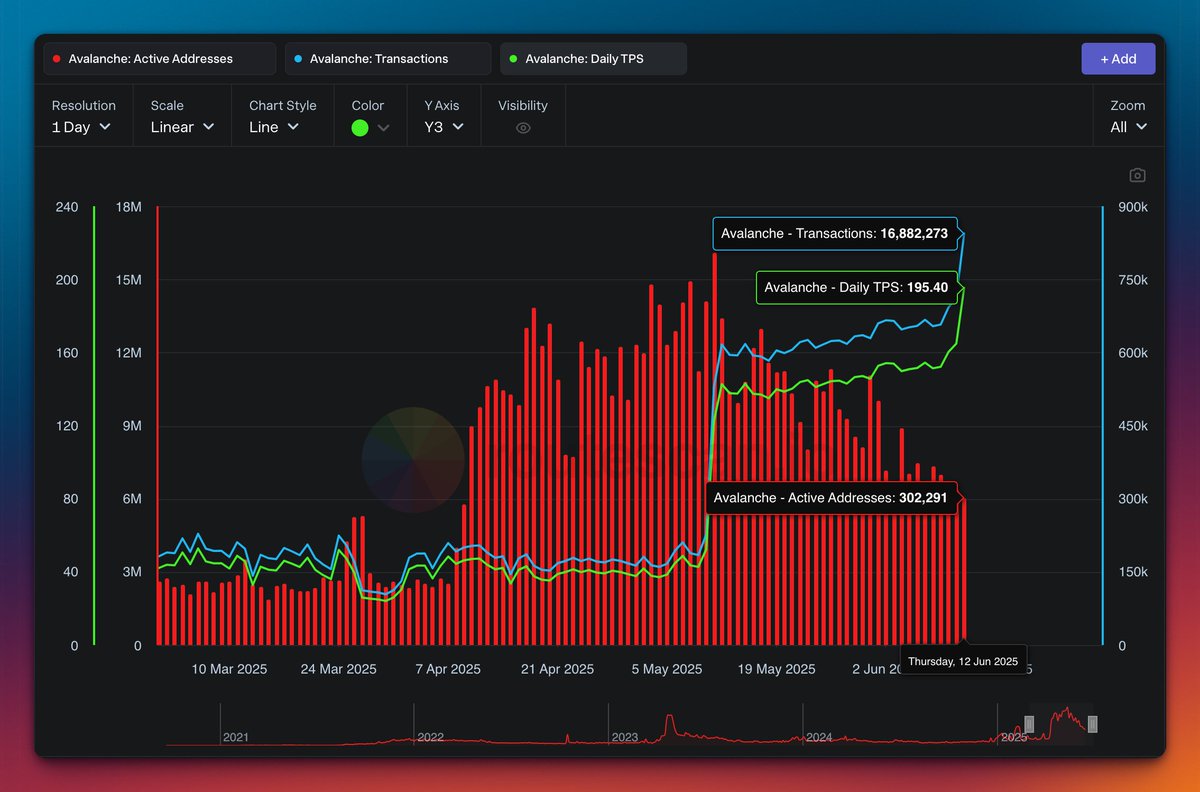Open the Y Axis Y3 dropdown
The width and height of the screenshot is (1200, 792).
444,127
